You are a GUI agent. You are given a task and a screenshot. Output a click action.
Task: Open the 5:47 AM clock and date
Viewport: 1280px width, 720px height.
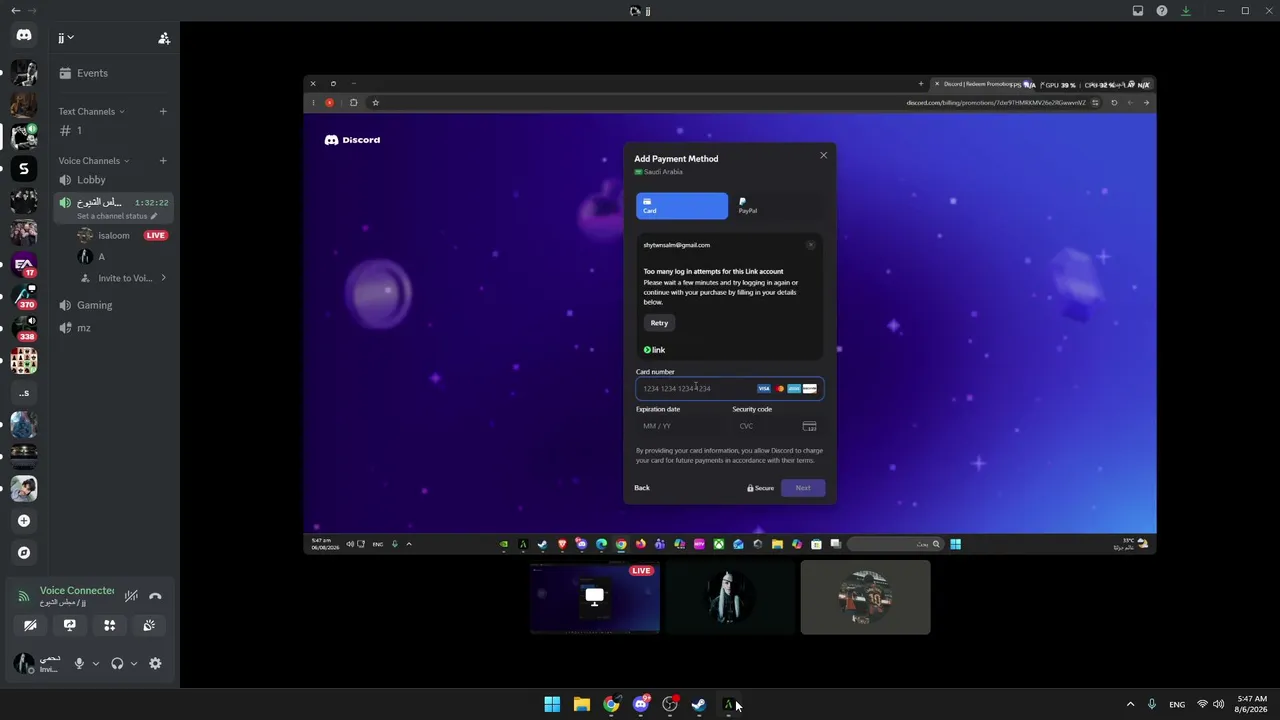tap(1252, 704)
